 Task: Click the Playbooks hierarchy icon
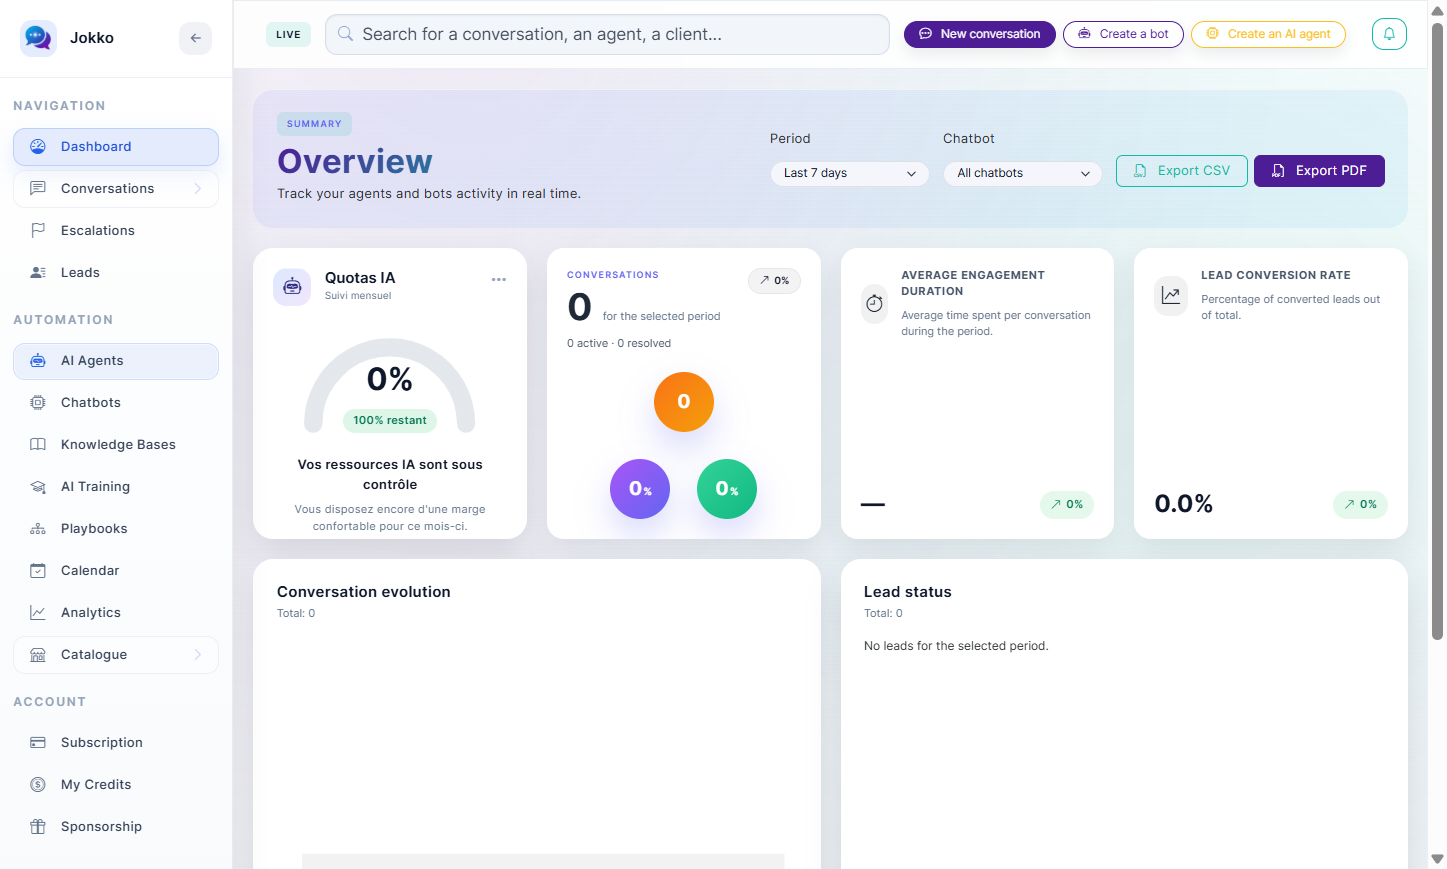point(38,528)
